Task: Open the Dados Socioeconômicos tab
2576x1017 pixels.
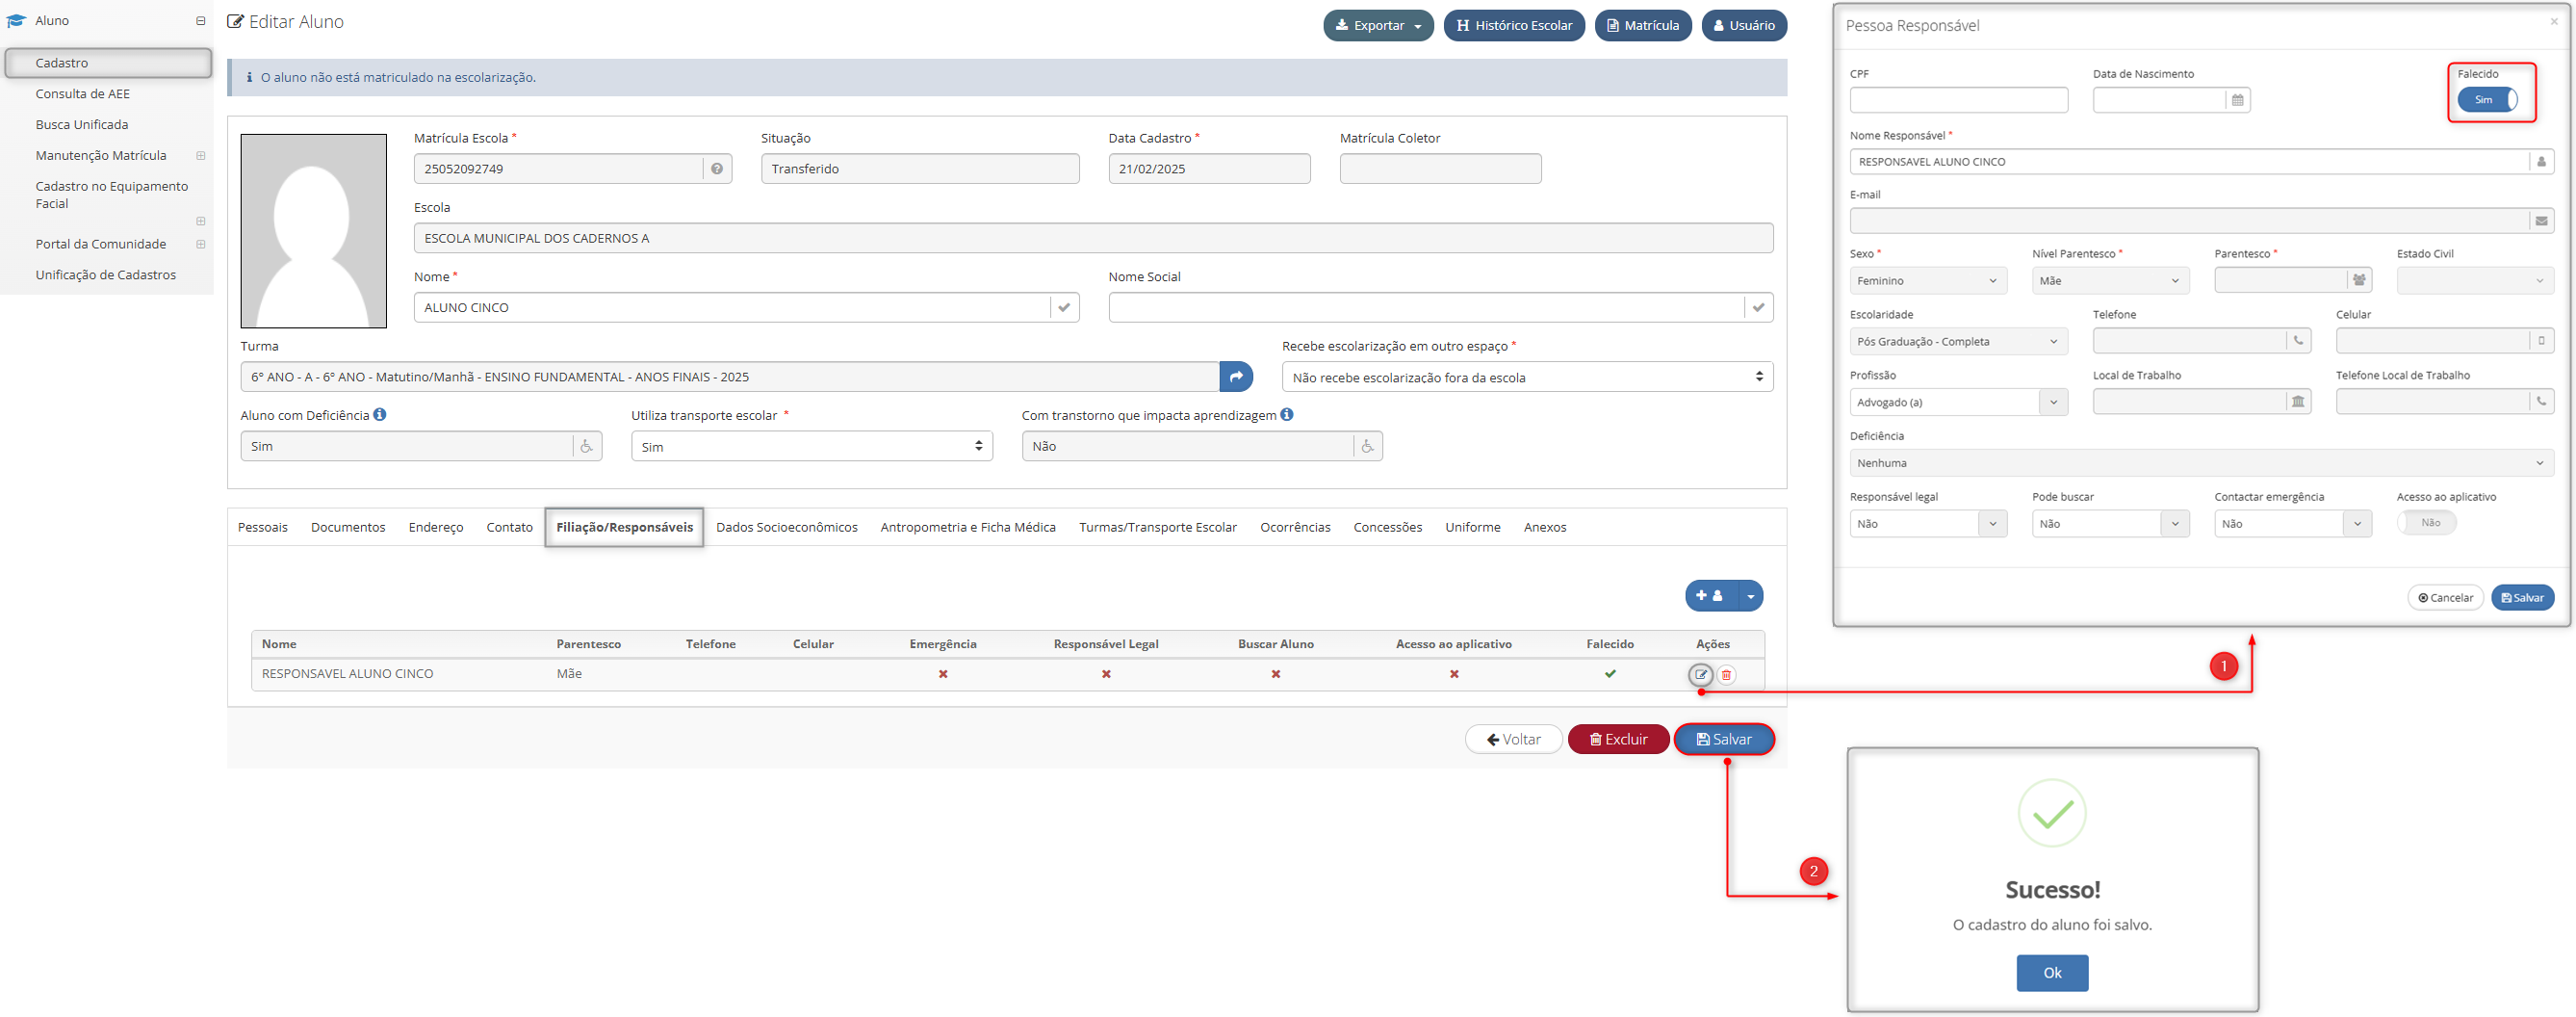Action: [x=786, y=528]
